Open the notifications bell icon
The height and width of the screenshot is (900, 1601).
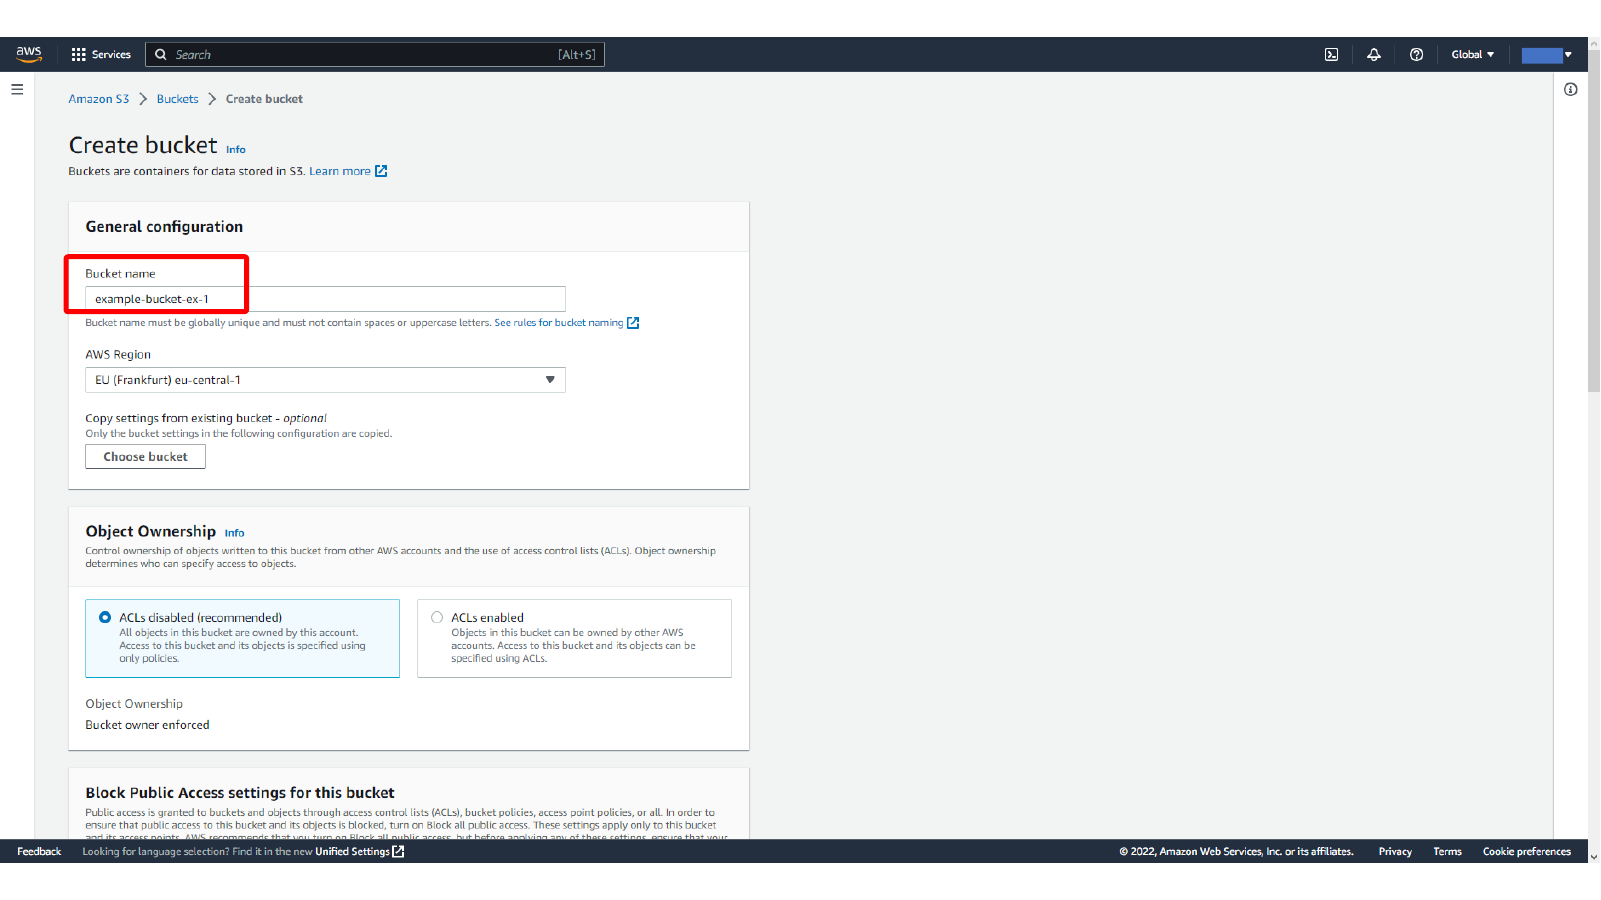coord(1374,55)
